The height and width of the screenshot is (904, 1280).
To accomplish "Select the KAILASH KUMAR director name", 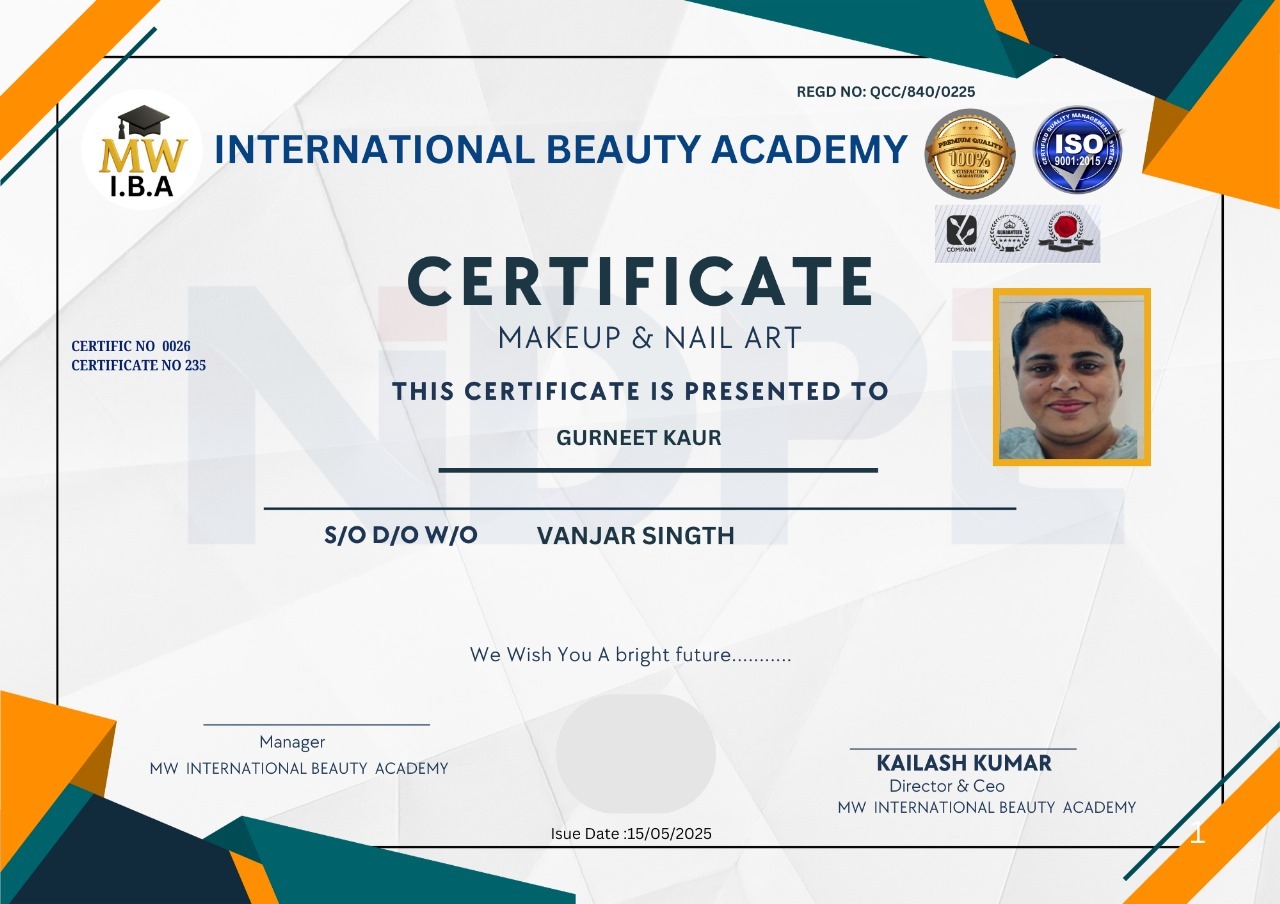I will [963, 763].
